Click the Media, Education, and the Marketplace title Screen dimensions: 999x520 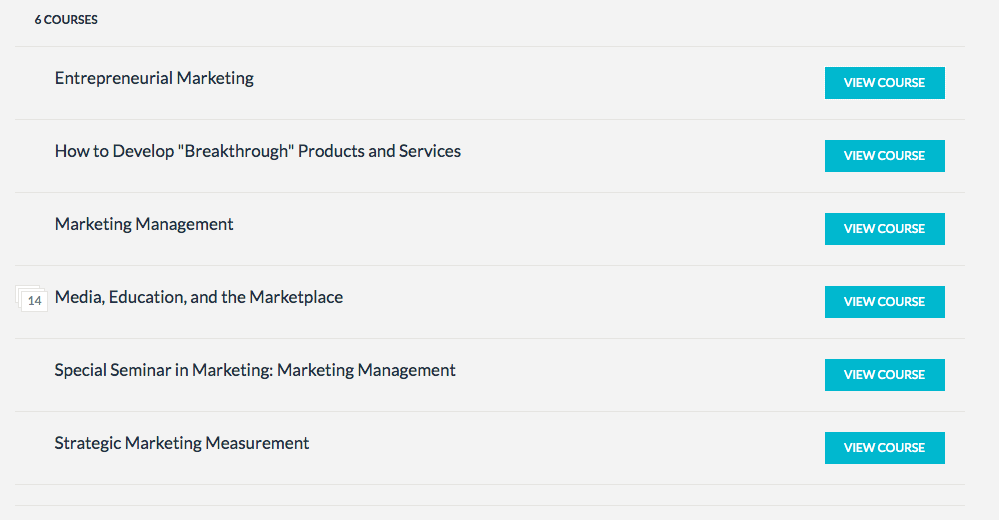pyautogui.click(x=199, y=298)
